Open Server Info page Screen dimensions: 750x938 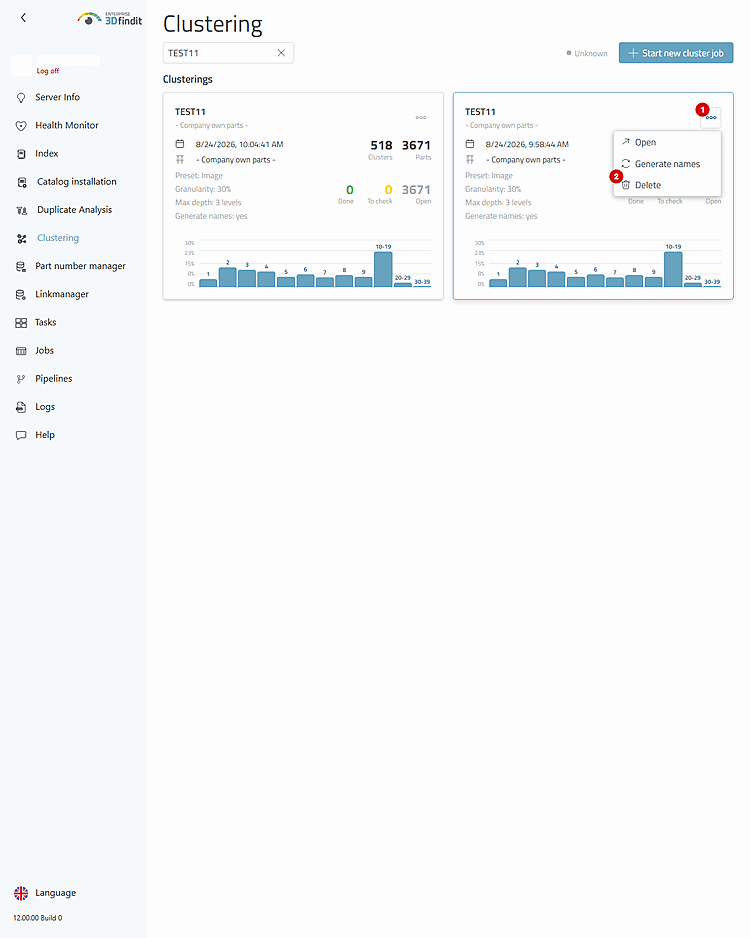point(57,97)
